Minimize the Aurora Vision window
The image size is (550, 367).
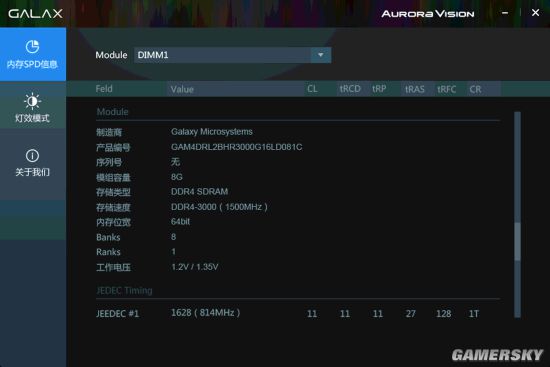click(x=505, y=13)
